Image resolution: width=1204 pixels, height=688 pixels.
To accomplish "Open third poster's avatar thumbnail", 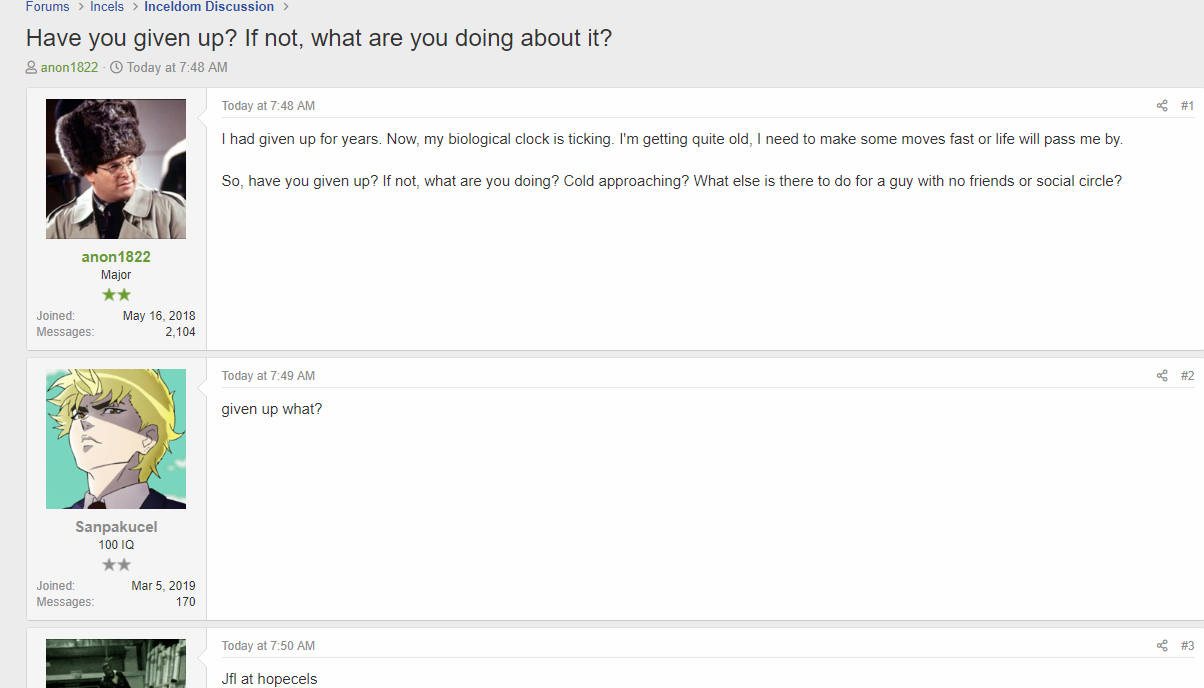I will (x=116, y=663).
